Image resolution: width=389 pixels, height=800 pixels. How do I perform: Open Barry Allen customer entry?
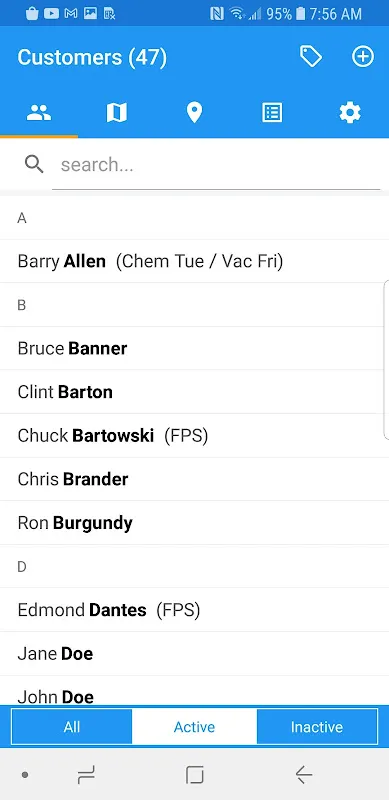(194, 261)
